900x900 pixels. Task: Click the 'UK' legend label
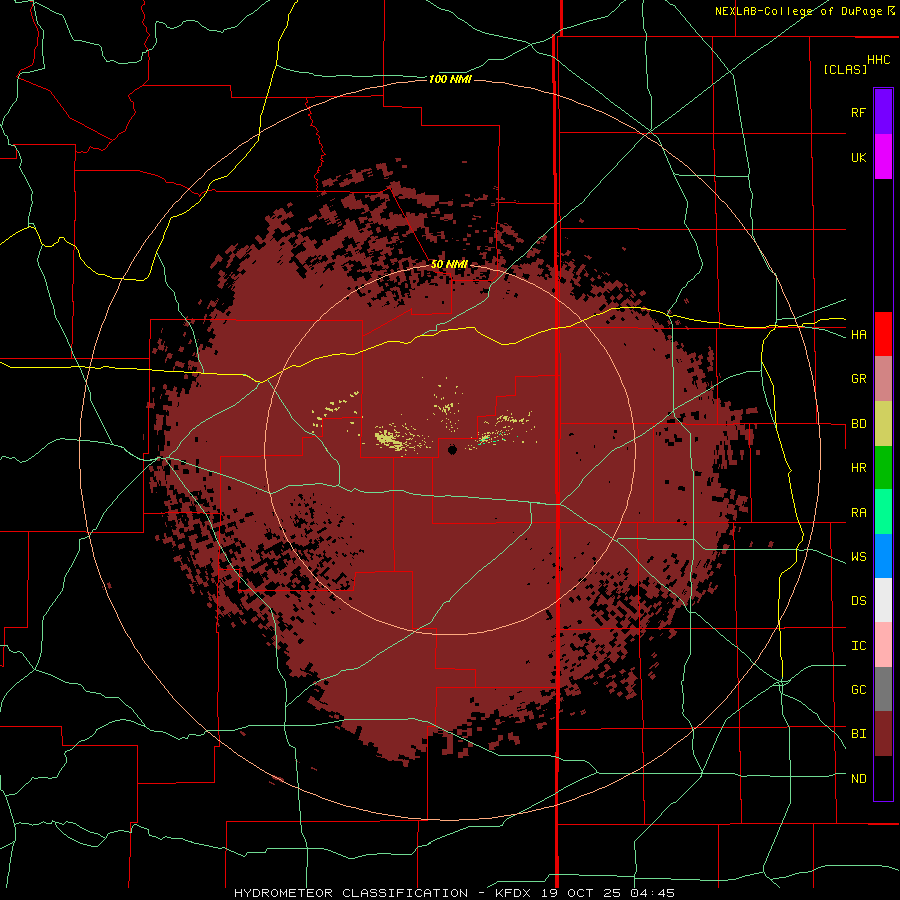coord(858,157)
